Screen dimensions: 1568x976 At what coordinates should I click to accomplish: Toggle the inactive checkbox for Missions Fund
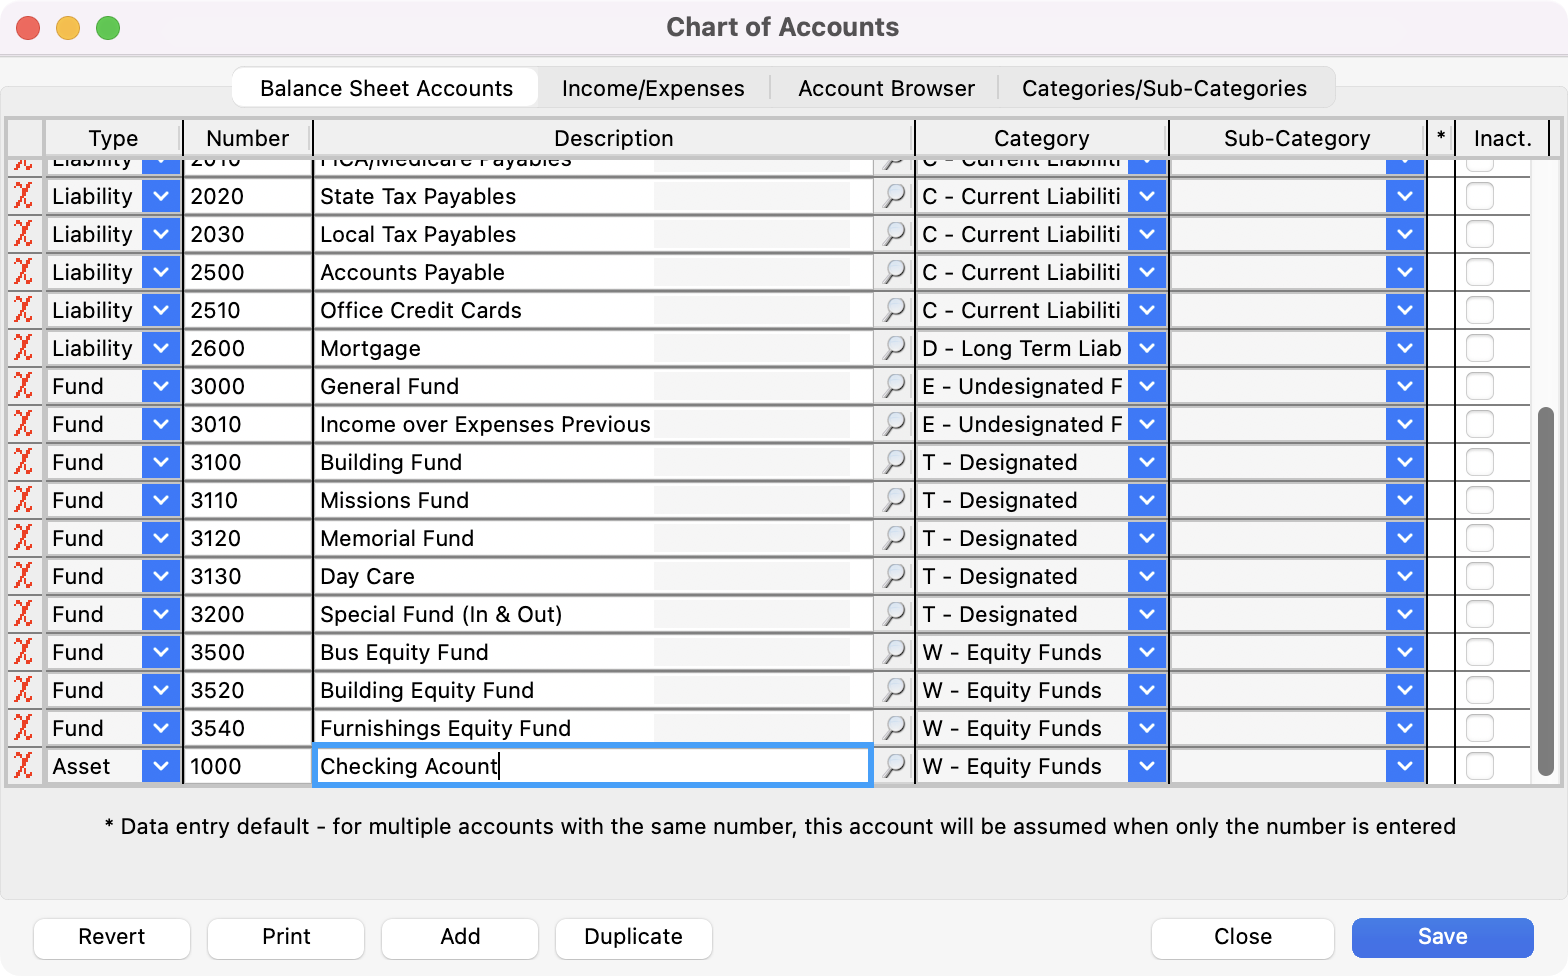[x=1479, y=500]
